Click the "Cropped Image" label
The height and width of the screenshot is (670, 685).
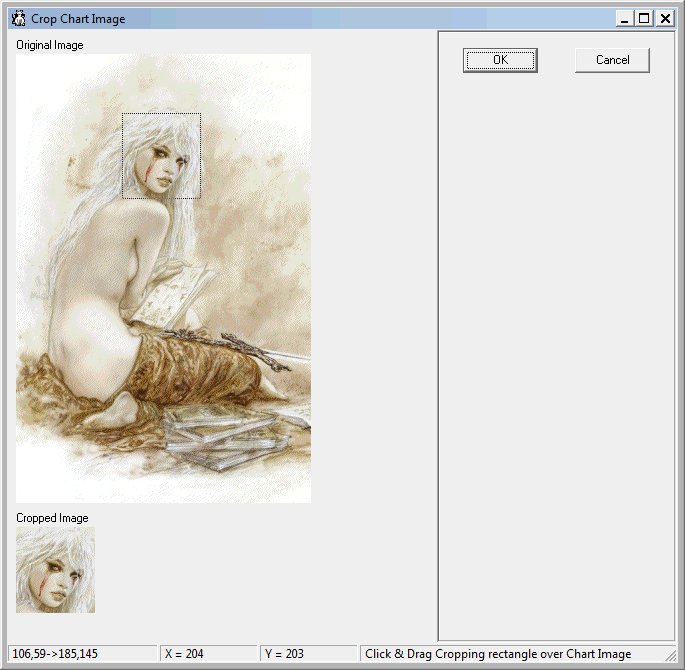click(52, 518)
